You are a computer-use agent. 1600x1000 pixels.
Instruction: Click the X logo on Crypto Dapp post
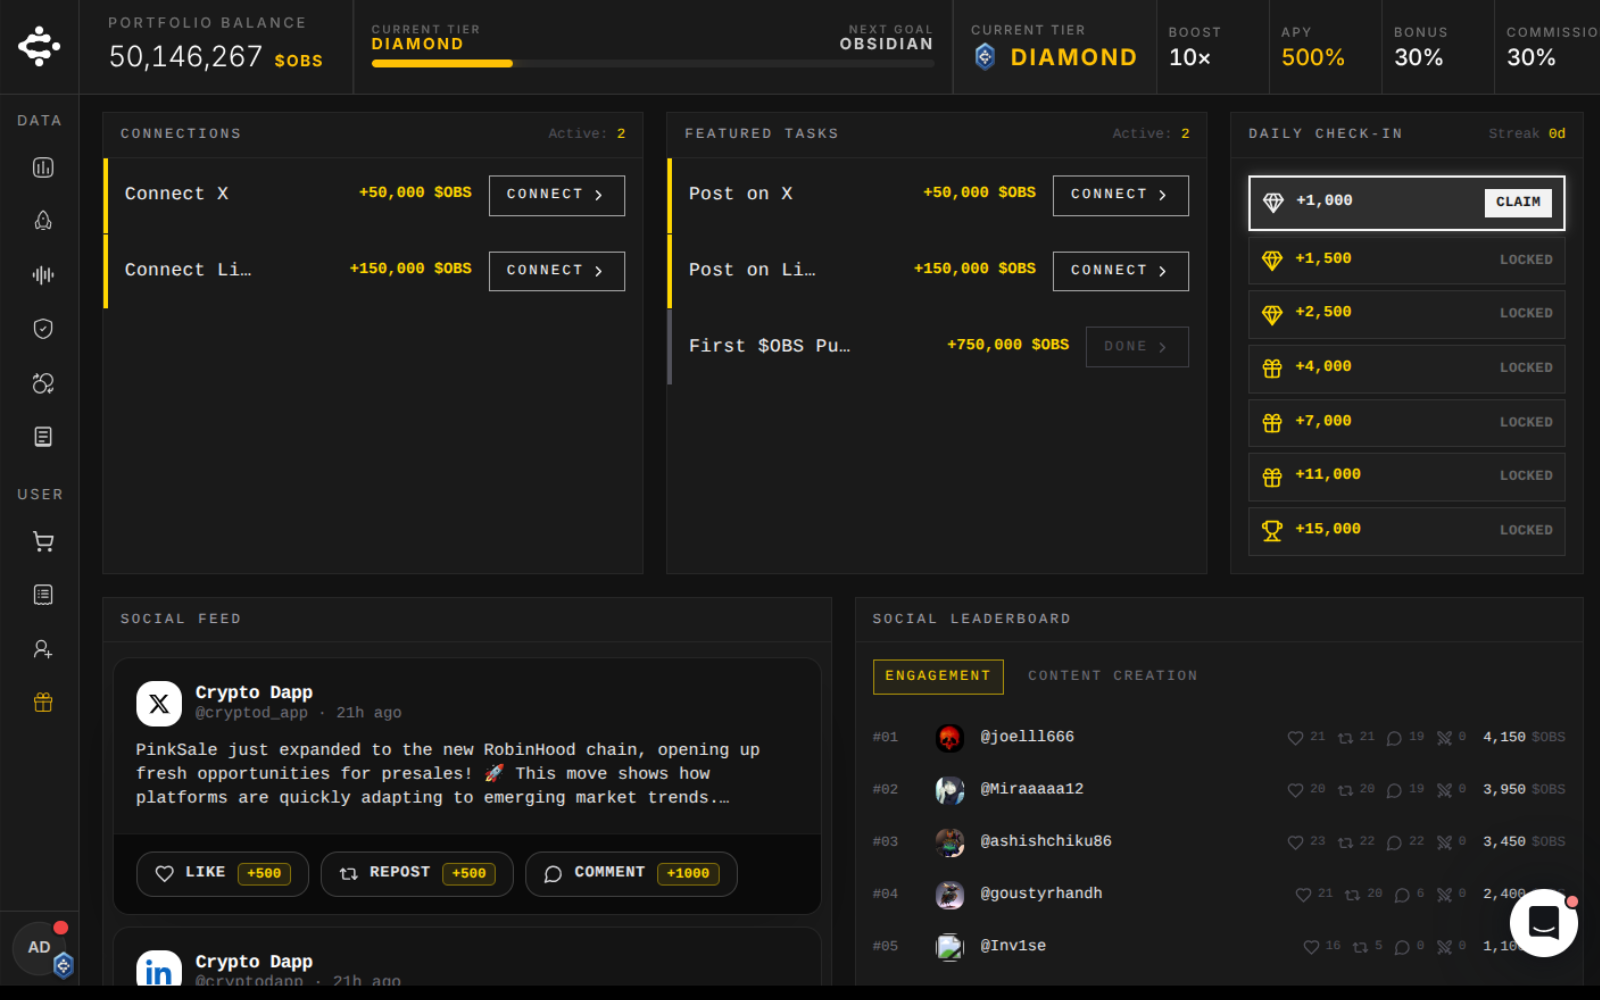[159, 704]
